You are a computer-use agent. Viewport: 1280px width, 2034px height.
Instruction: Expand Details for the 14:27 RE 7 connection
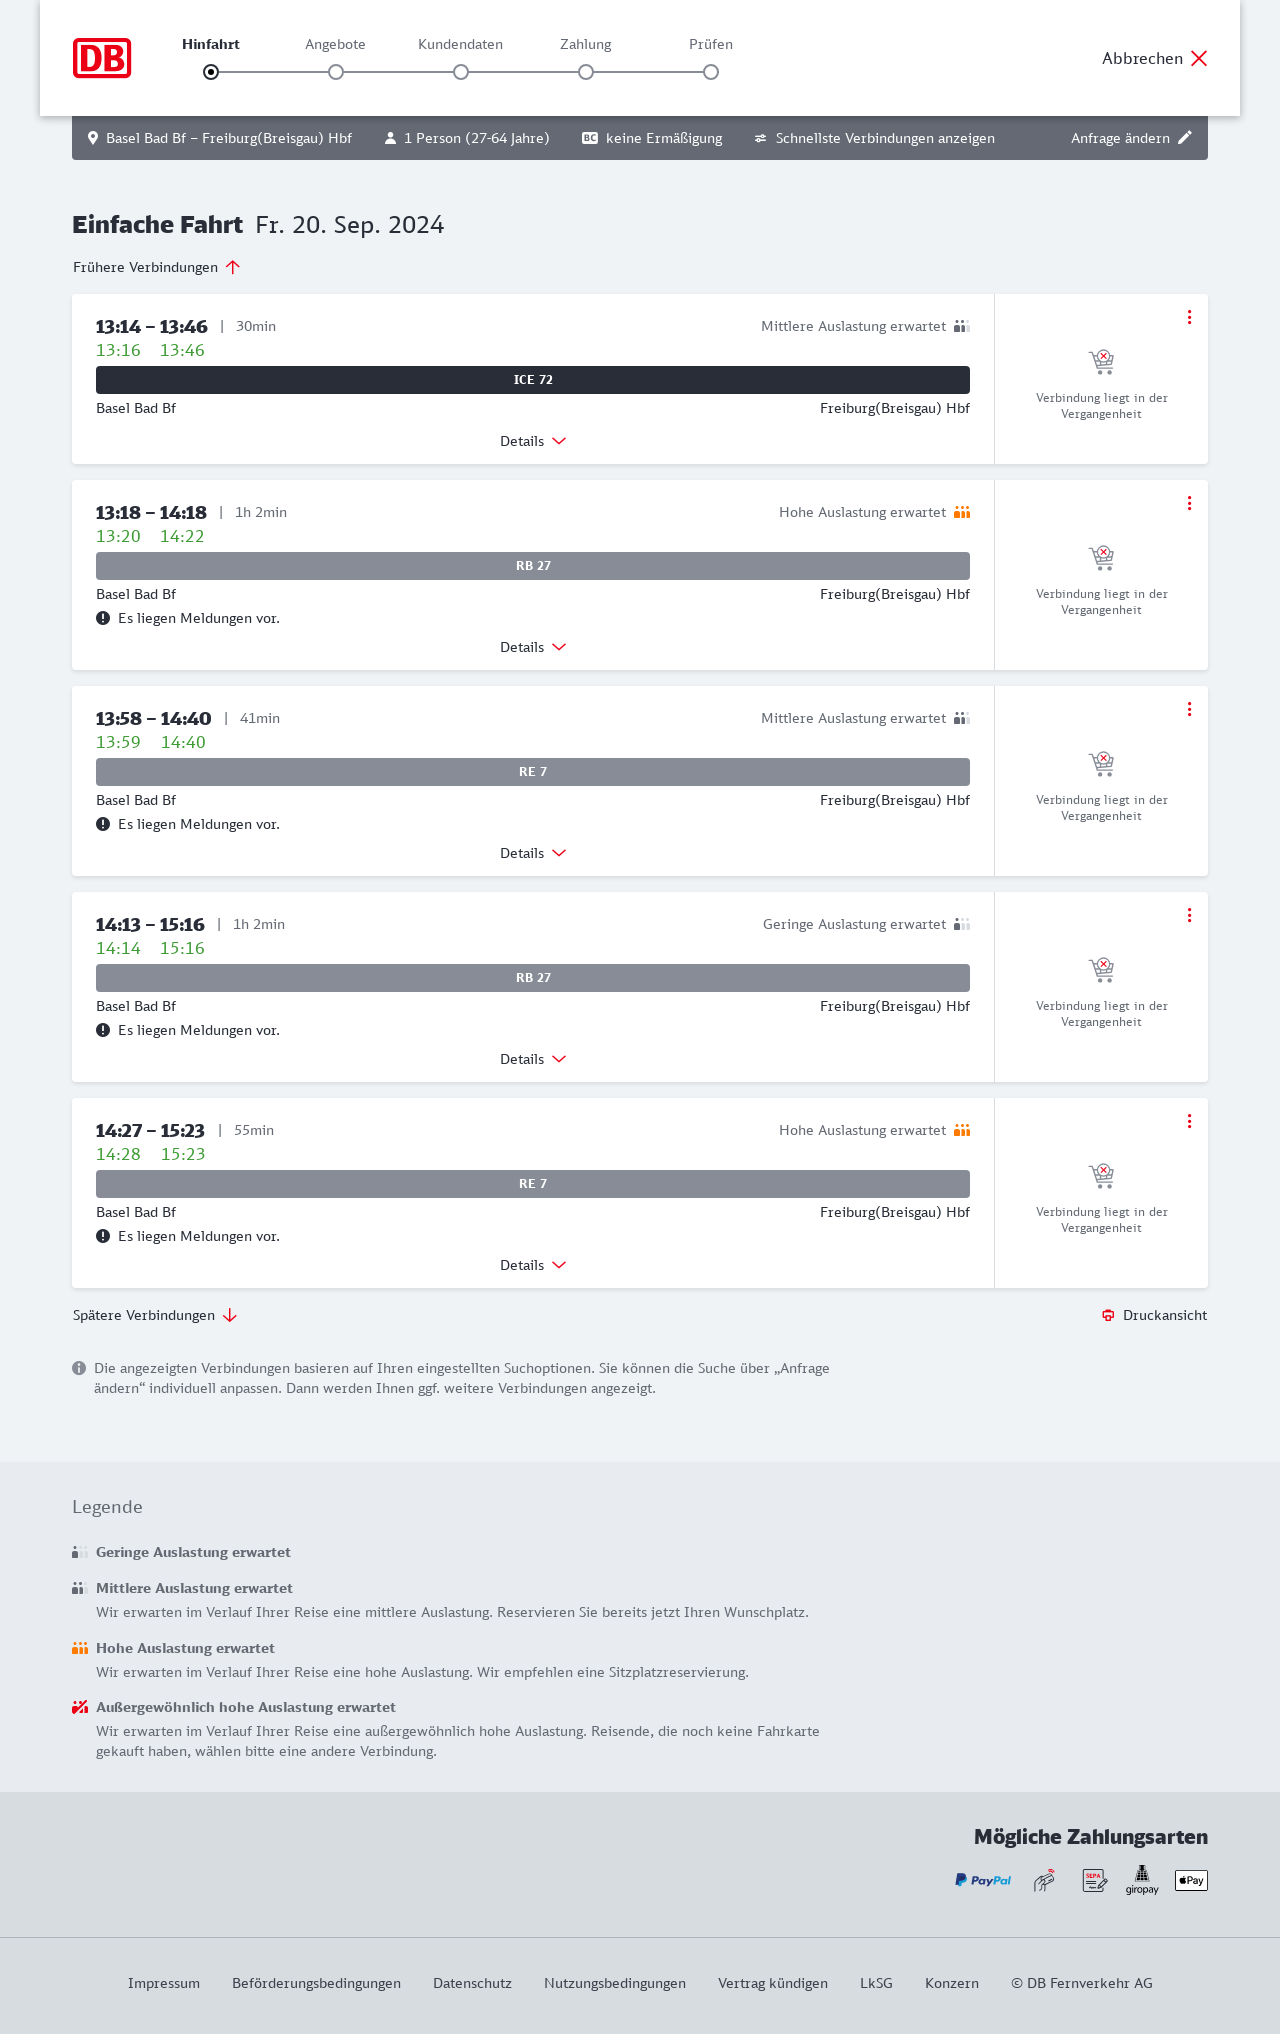[533, 1265]
